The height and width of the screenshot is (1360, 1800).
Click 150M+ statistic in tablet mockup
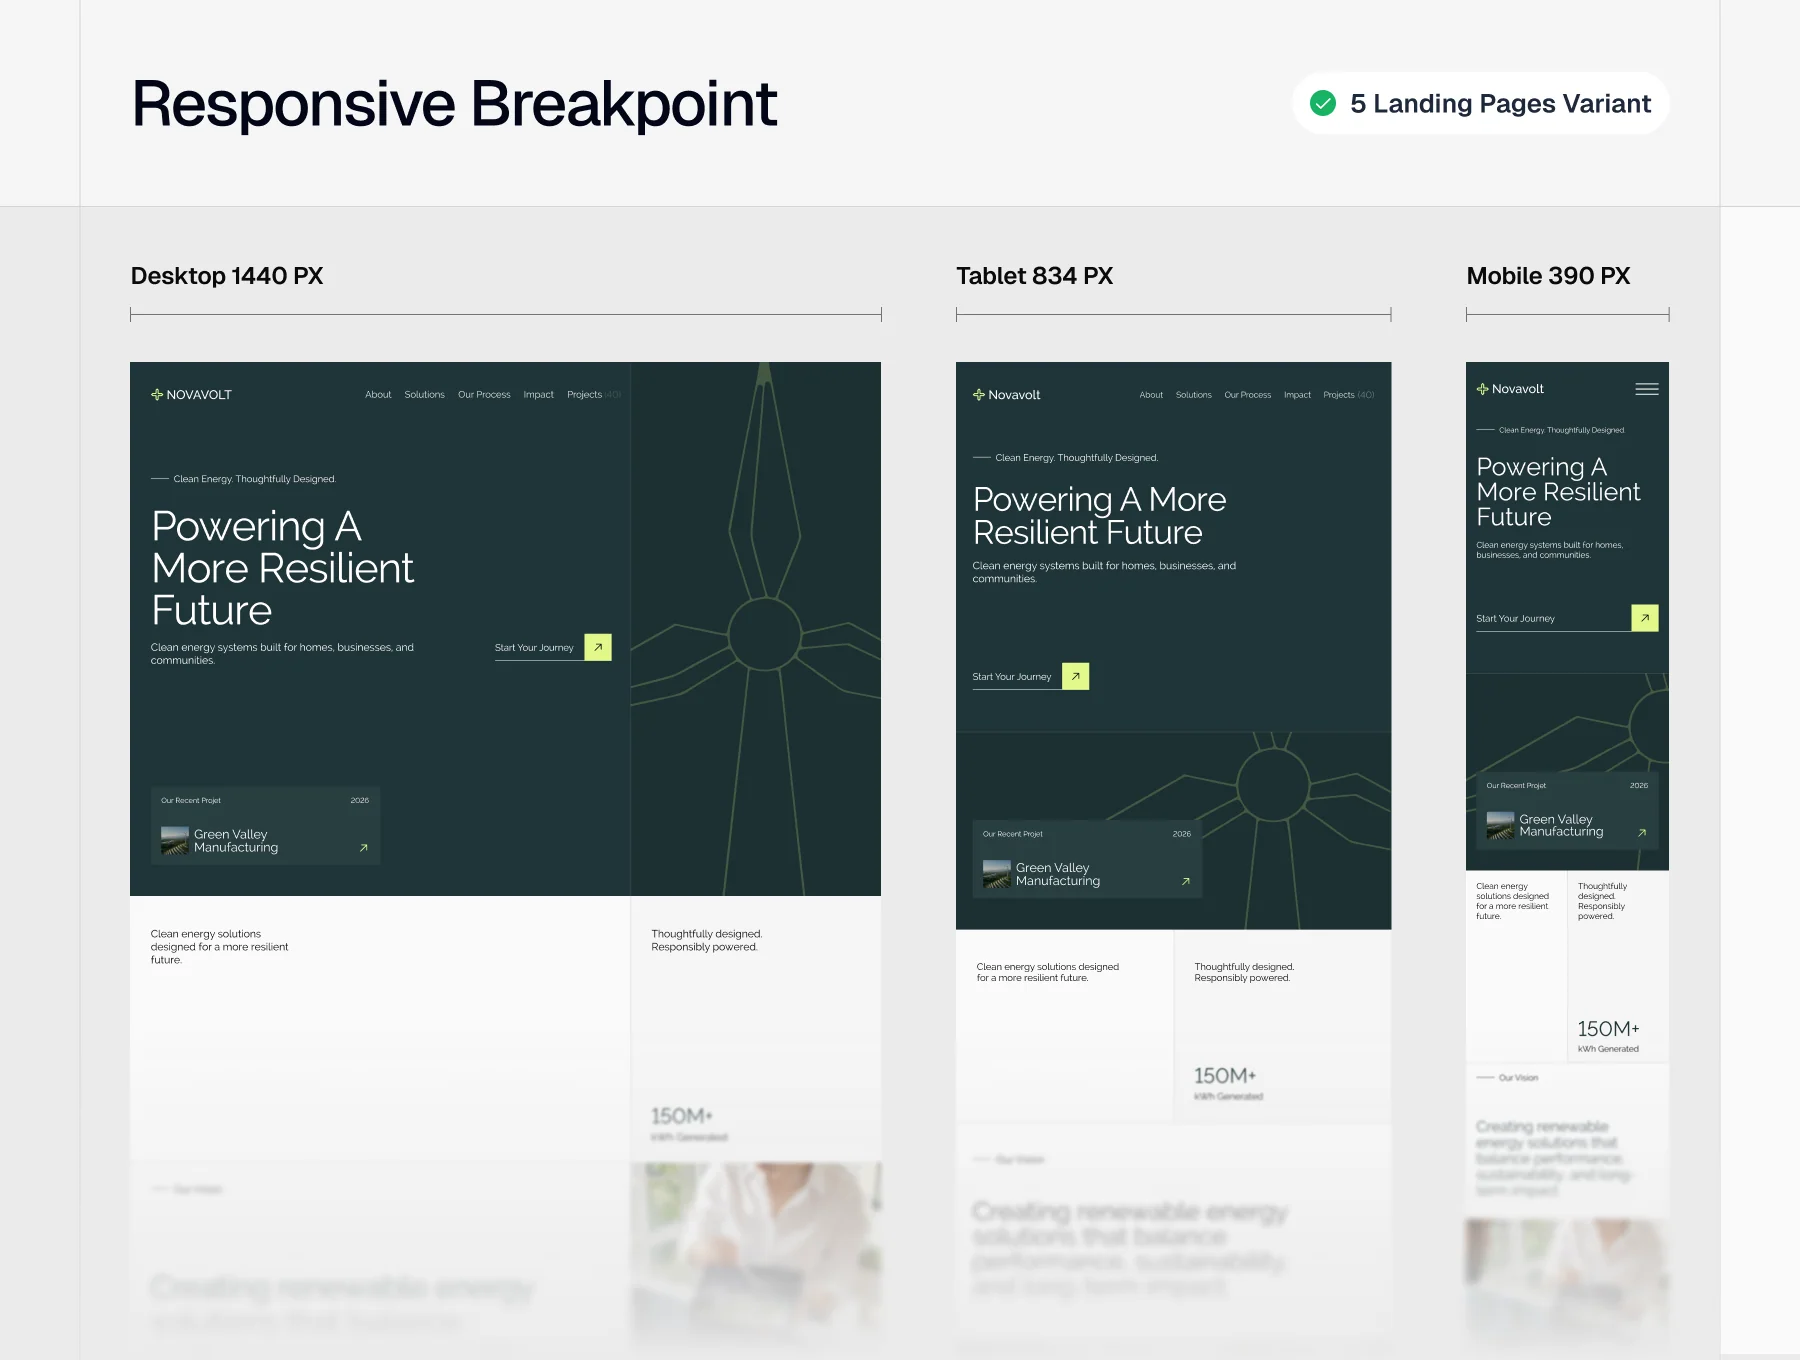1225,1075
